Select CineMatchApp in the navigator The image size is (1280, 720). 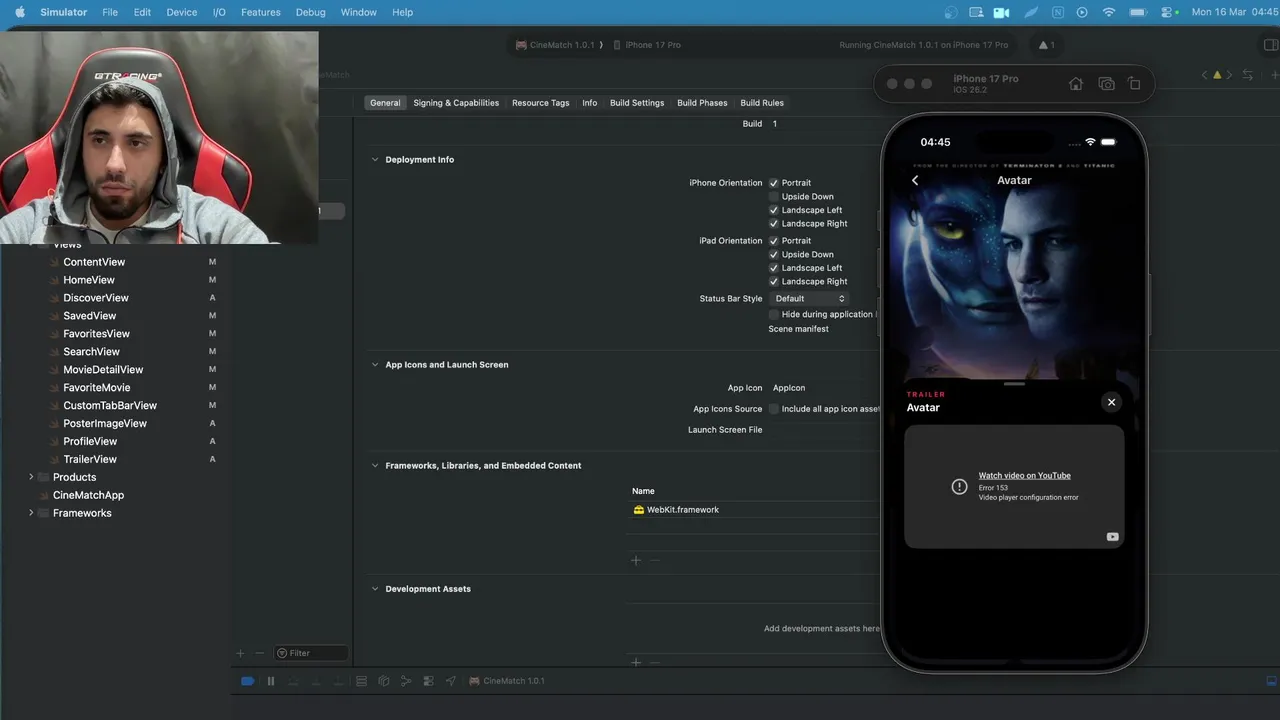pyautogui.click(x=88, y=495)
